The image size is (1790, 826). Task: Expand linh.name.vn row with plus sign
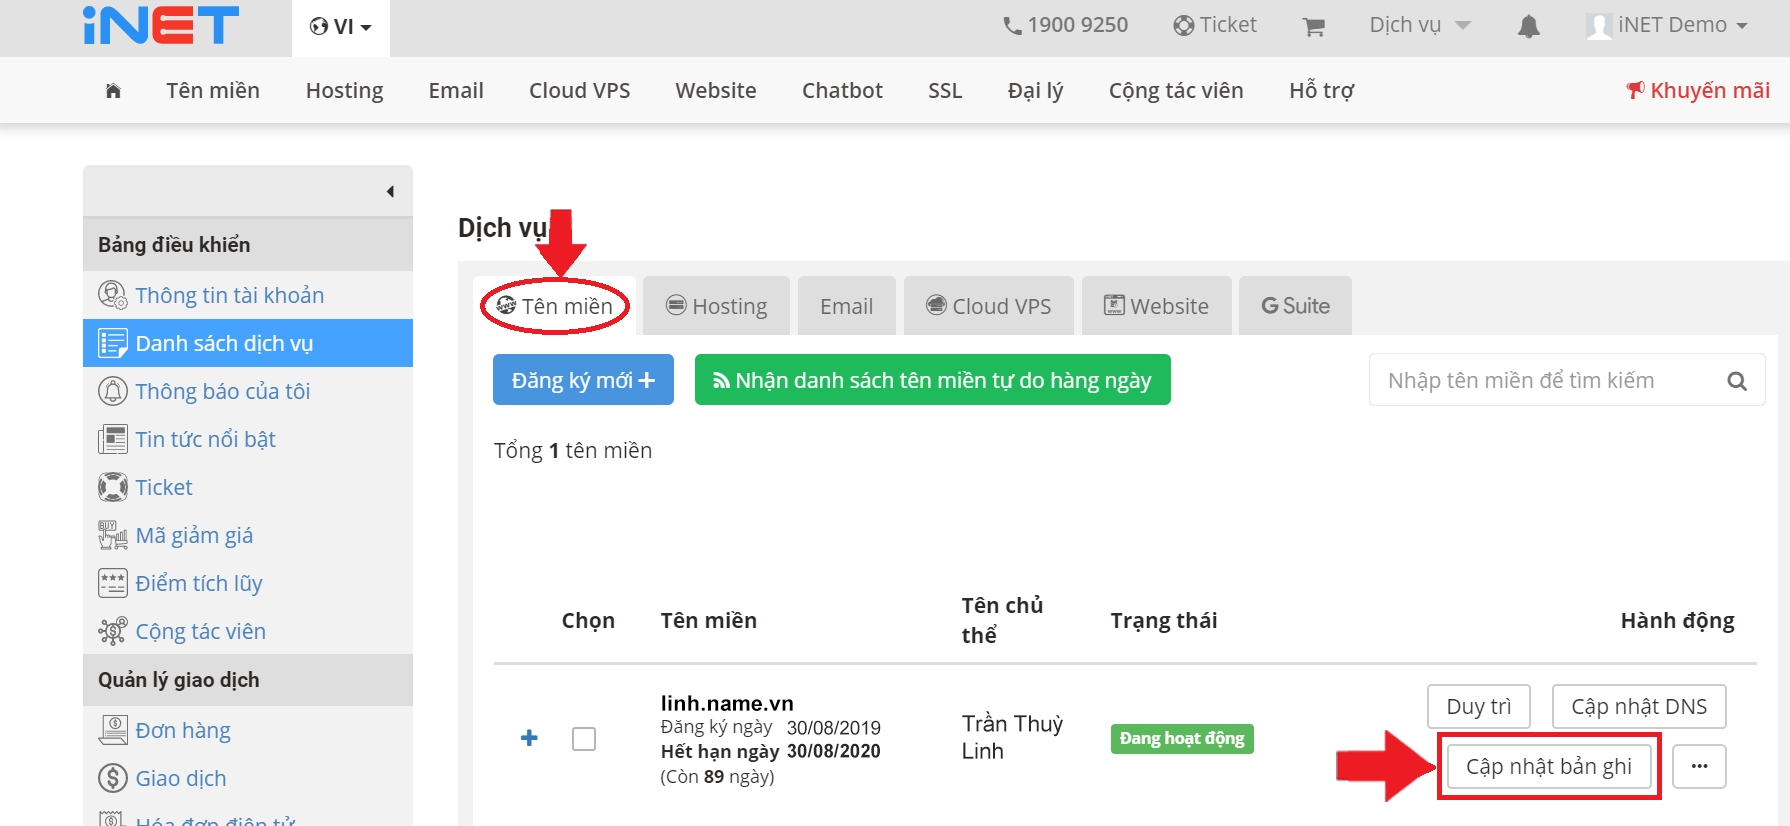[x=530, y=738]
